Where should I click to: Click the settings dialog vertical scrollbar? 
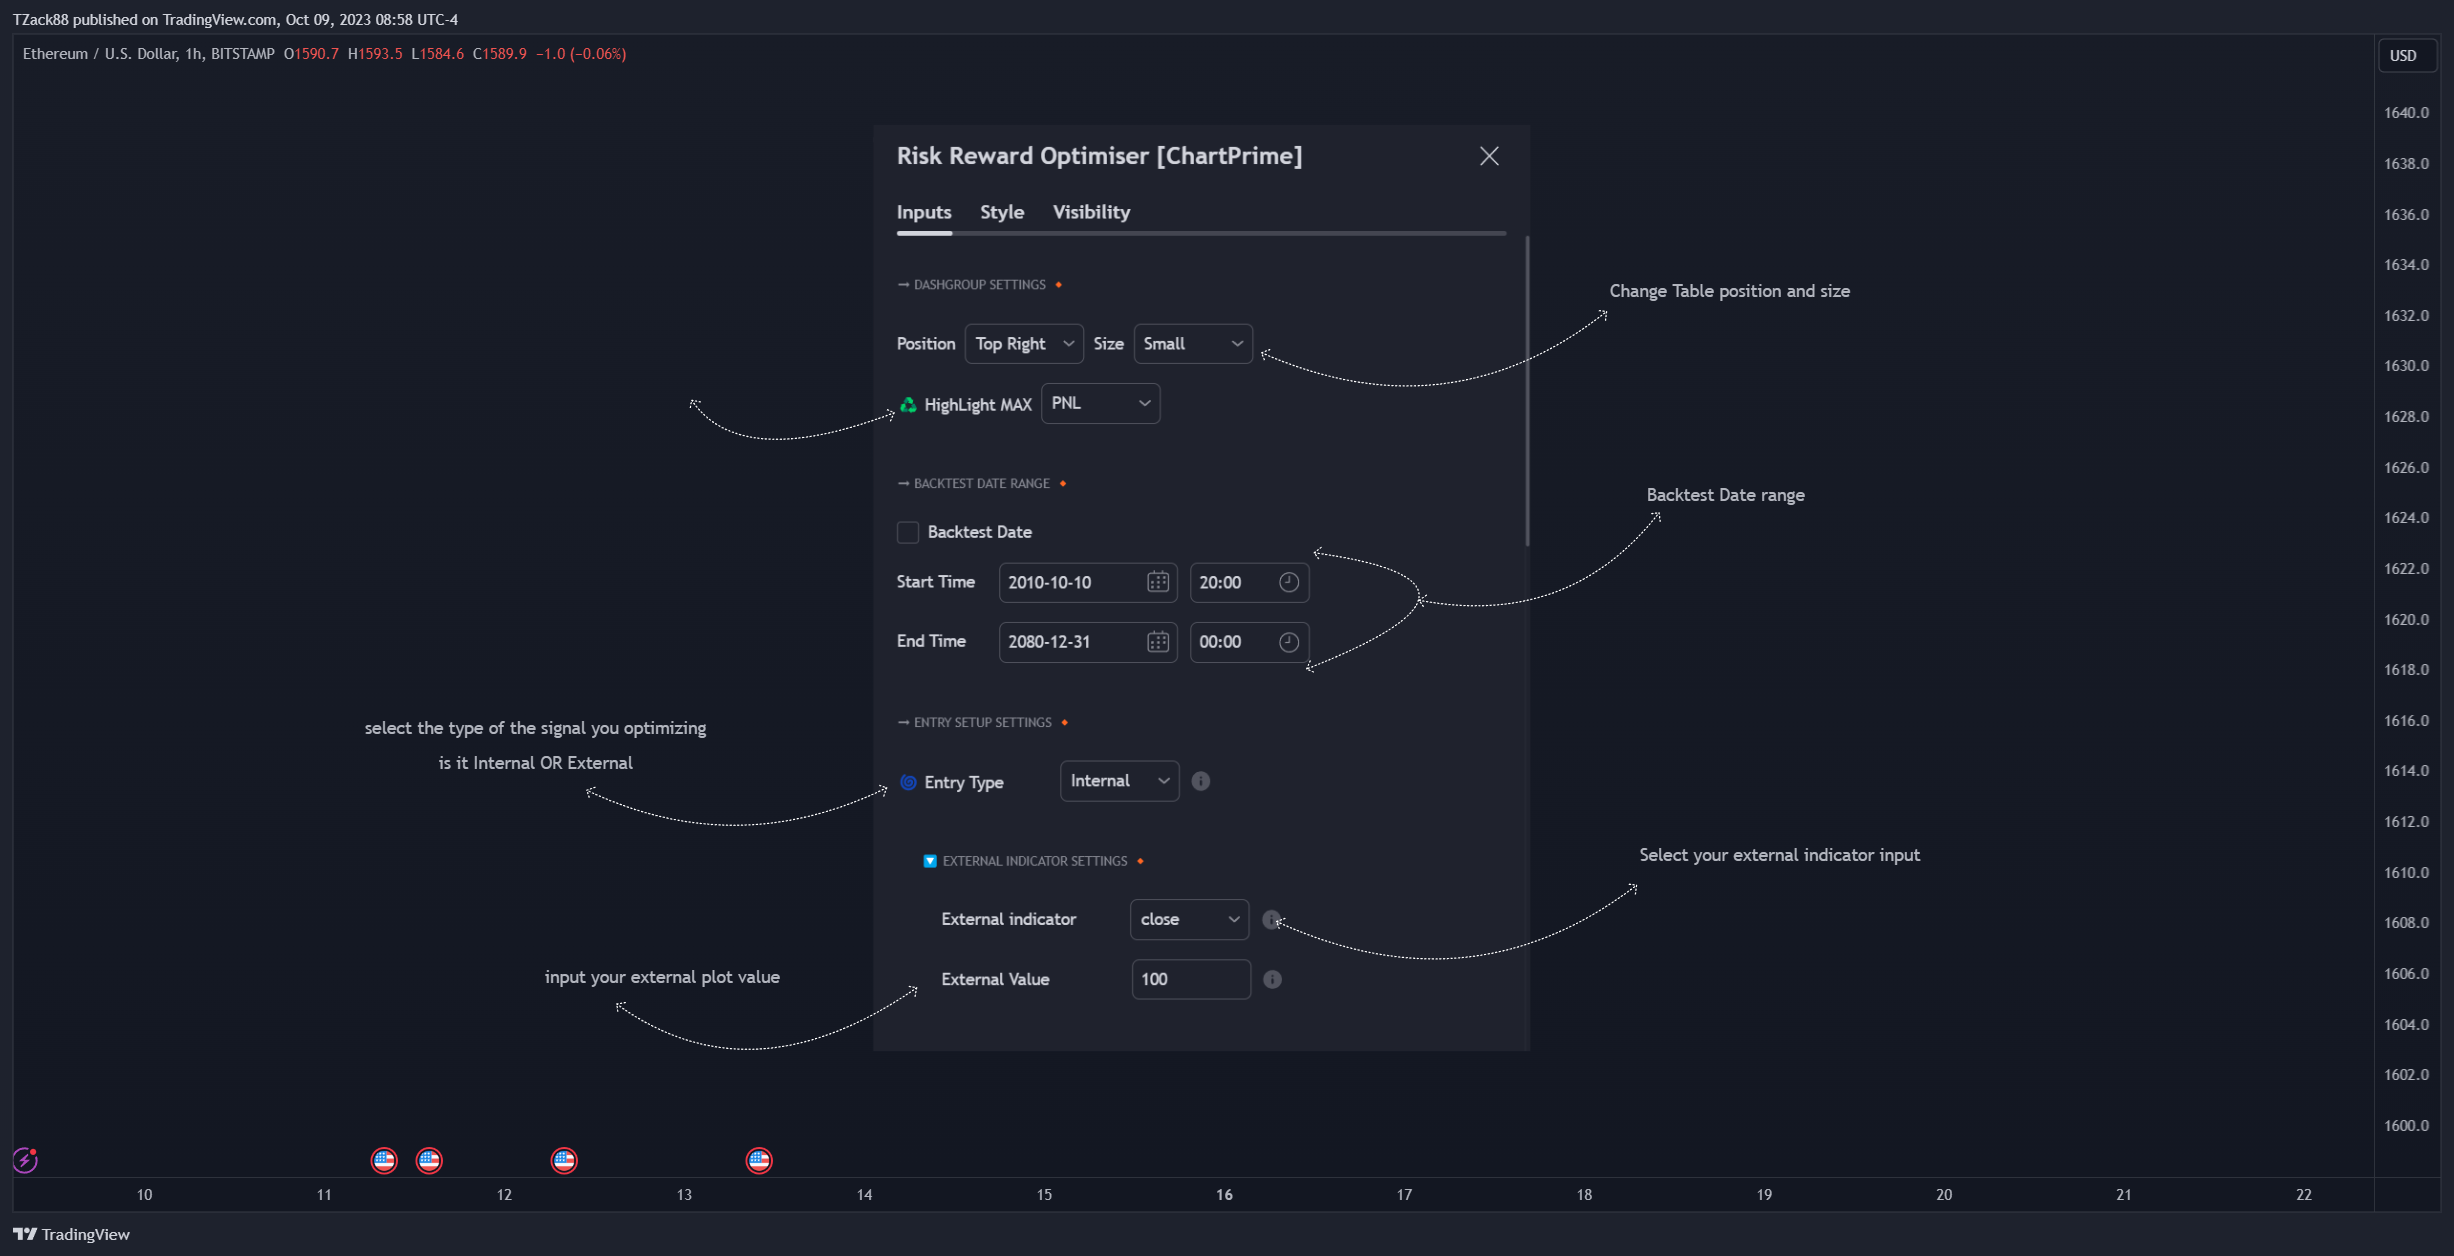pos(1527,390)
